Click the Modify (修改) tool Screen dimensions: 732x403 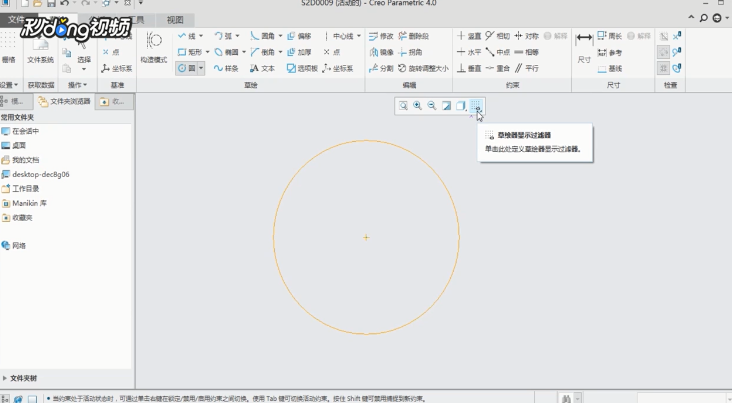pyautogui.click(x=381, y=36)
